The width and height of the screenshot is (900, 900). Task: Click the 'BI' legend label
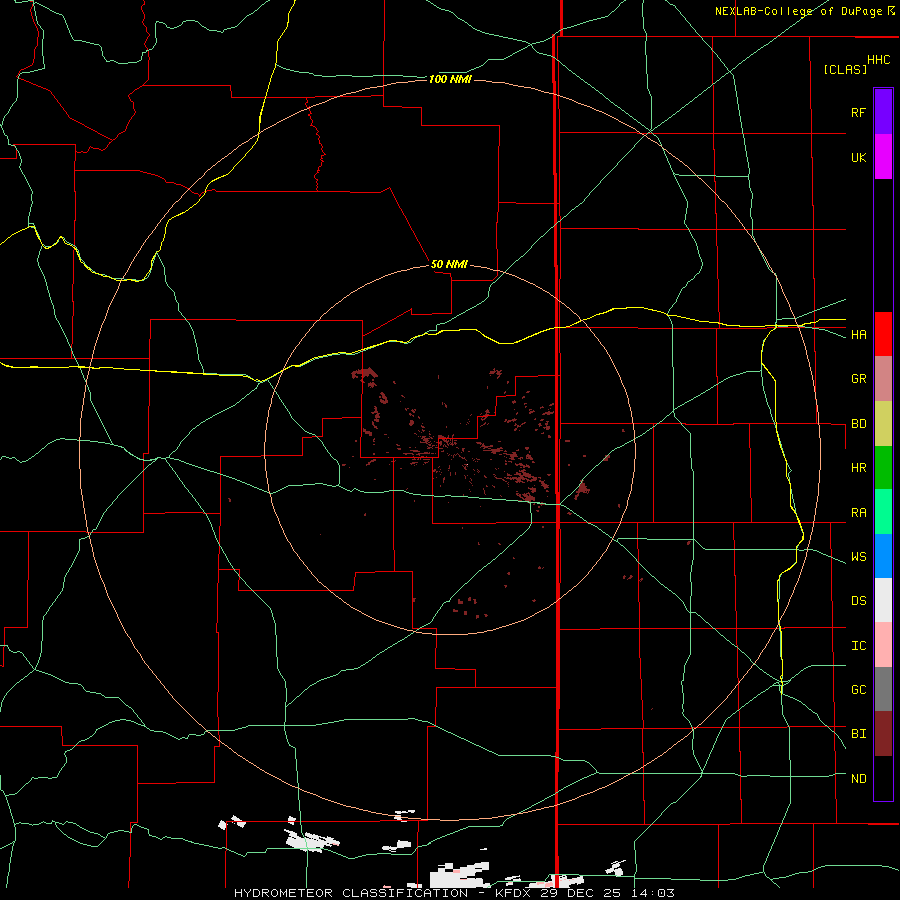[x=858, y=734]
